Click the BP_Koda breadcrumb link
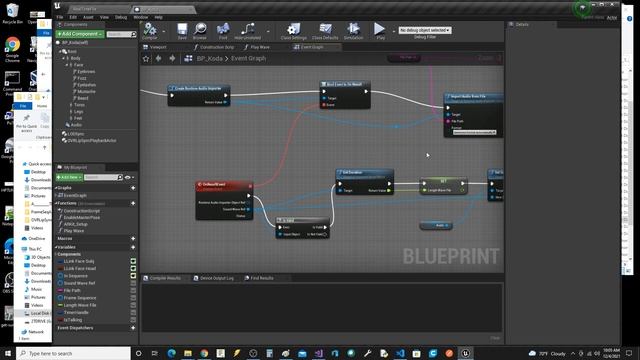Viewport: 640px width, 360px height. click(209, 59)
